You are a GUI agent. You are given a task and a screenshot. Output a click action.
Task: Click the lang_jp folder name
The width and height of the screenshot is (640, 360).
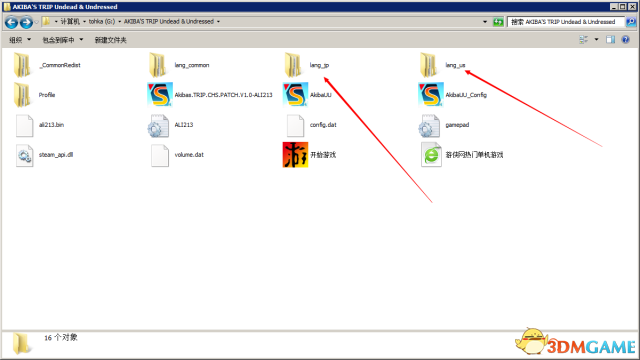pyautogui.click(x=319, y=65)
